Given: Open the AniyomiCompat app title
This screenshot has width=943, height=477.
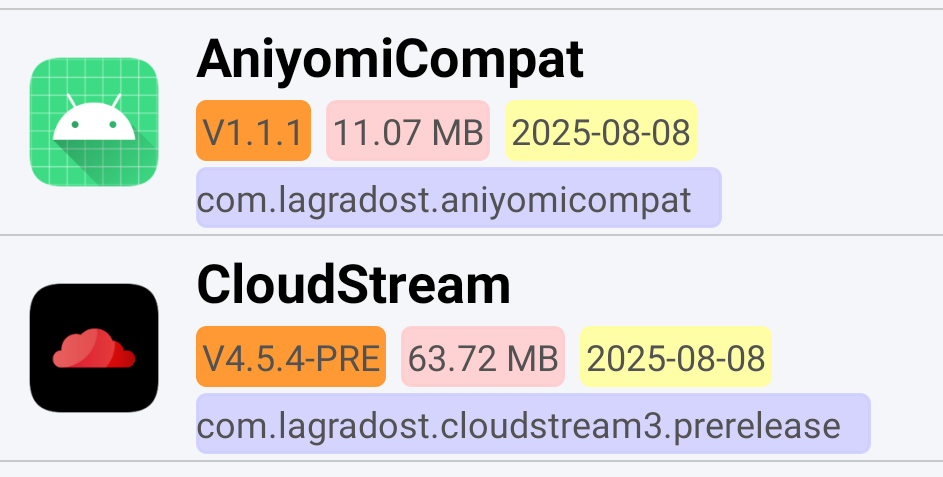Looking at the screenshot, I should click(390, 61).
